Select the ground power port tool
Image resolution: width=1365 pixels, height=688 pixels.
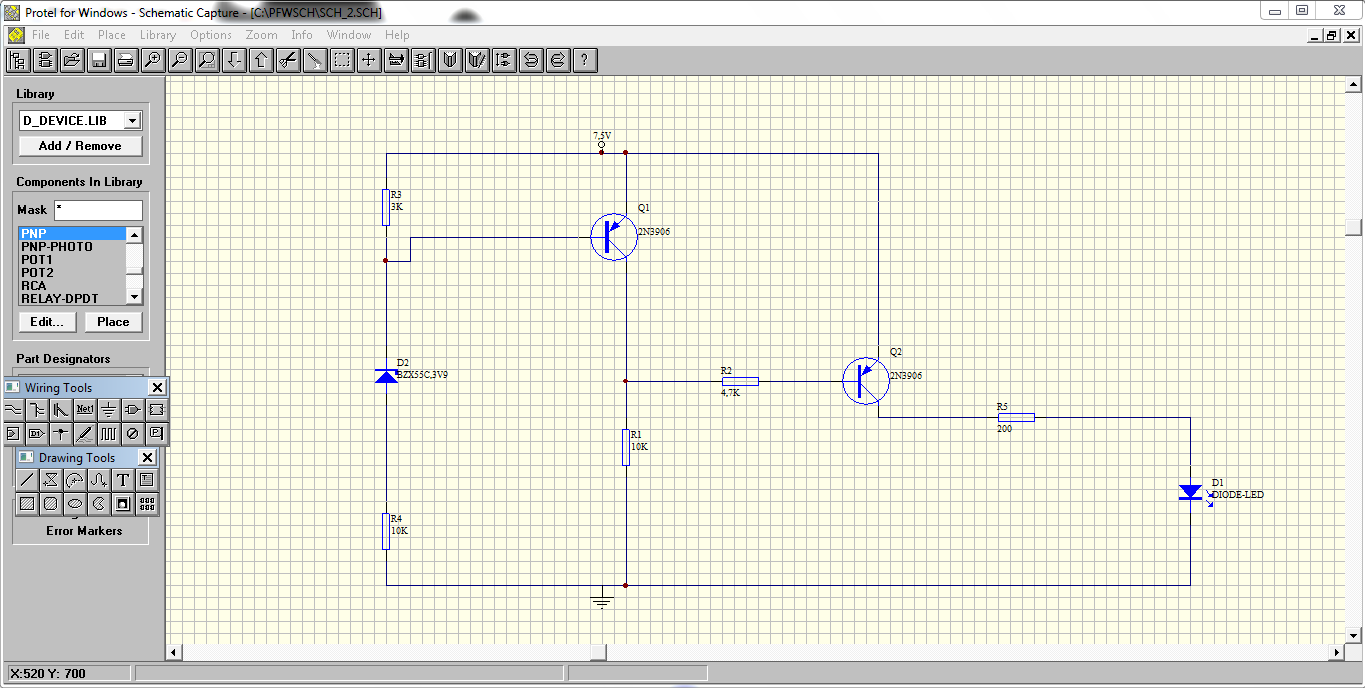109,409
